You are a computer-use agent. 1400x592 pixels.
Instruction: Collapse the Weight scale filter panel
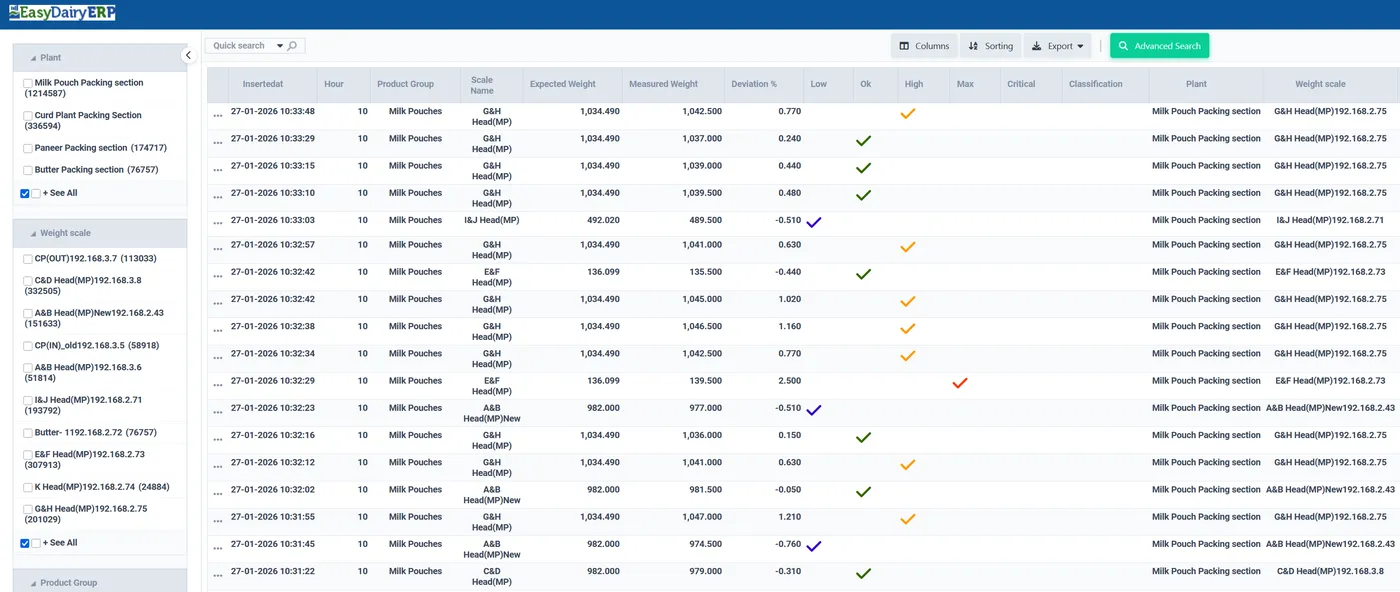(100, 233)
